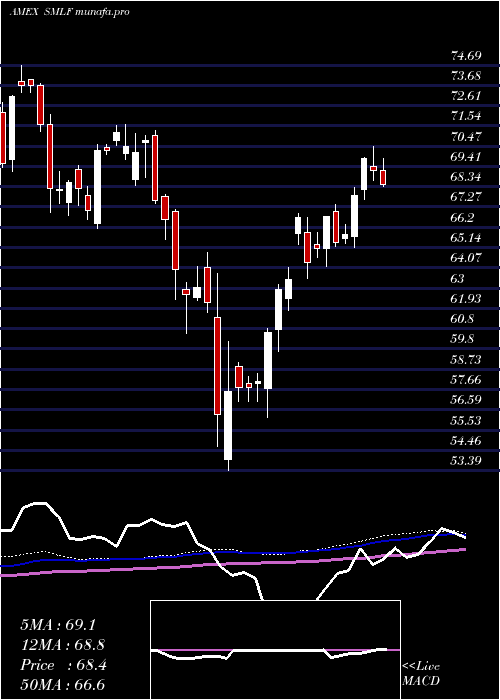Select the 60.8 price axis label
This screenshot has height=700, width=500.
[x=463, y=319]
